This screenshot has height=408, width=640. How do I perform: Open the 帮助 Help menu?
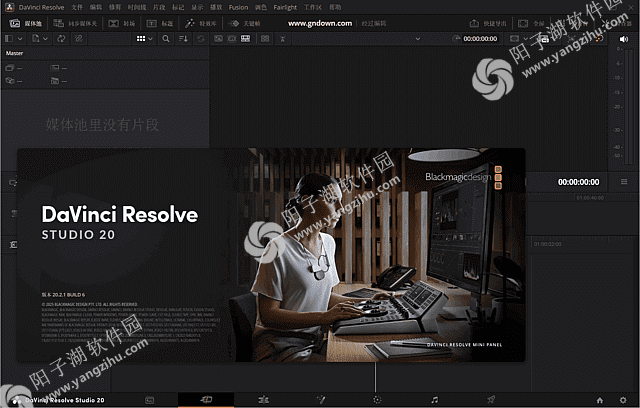(335, 7)
